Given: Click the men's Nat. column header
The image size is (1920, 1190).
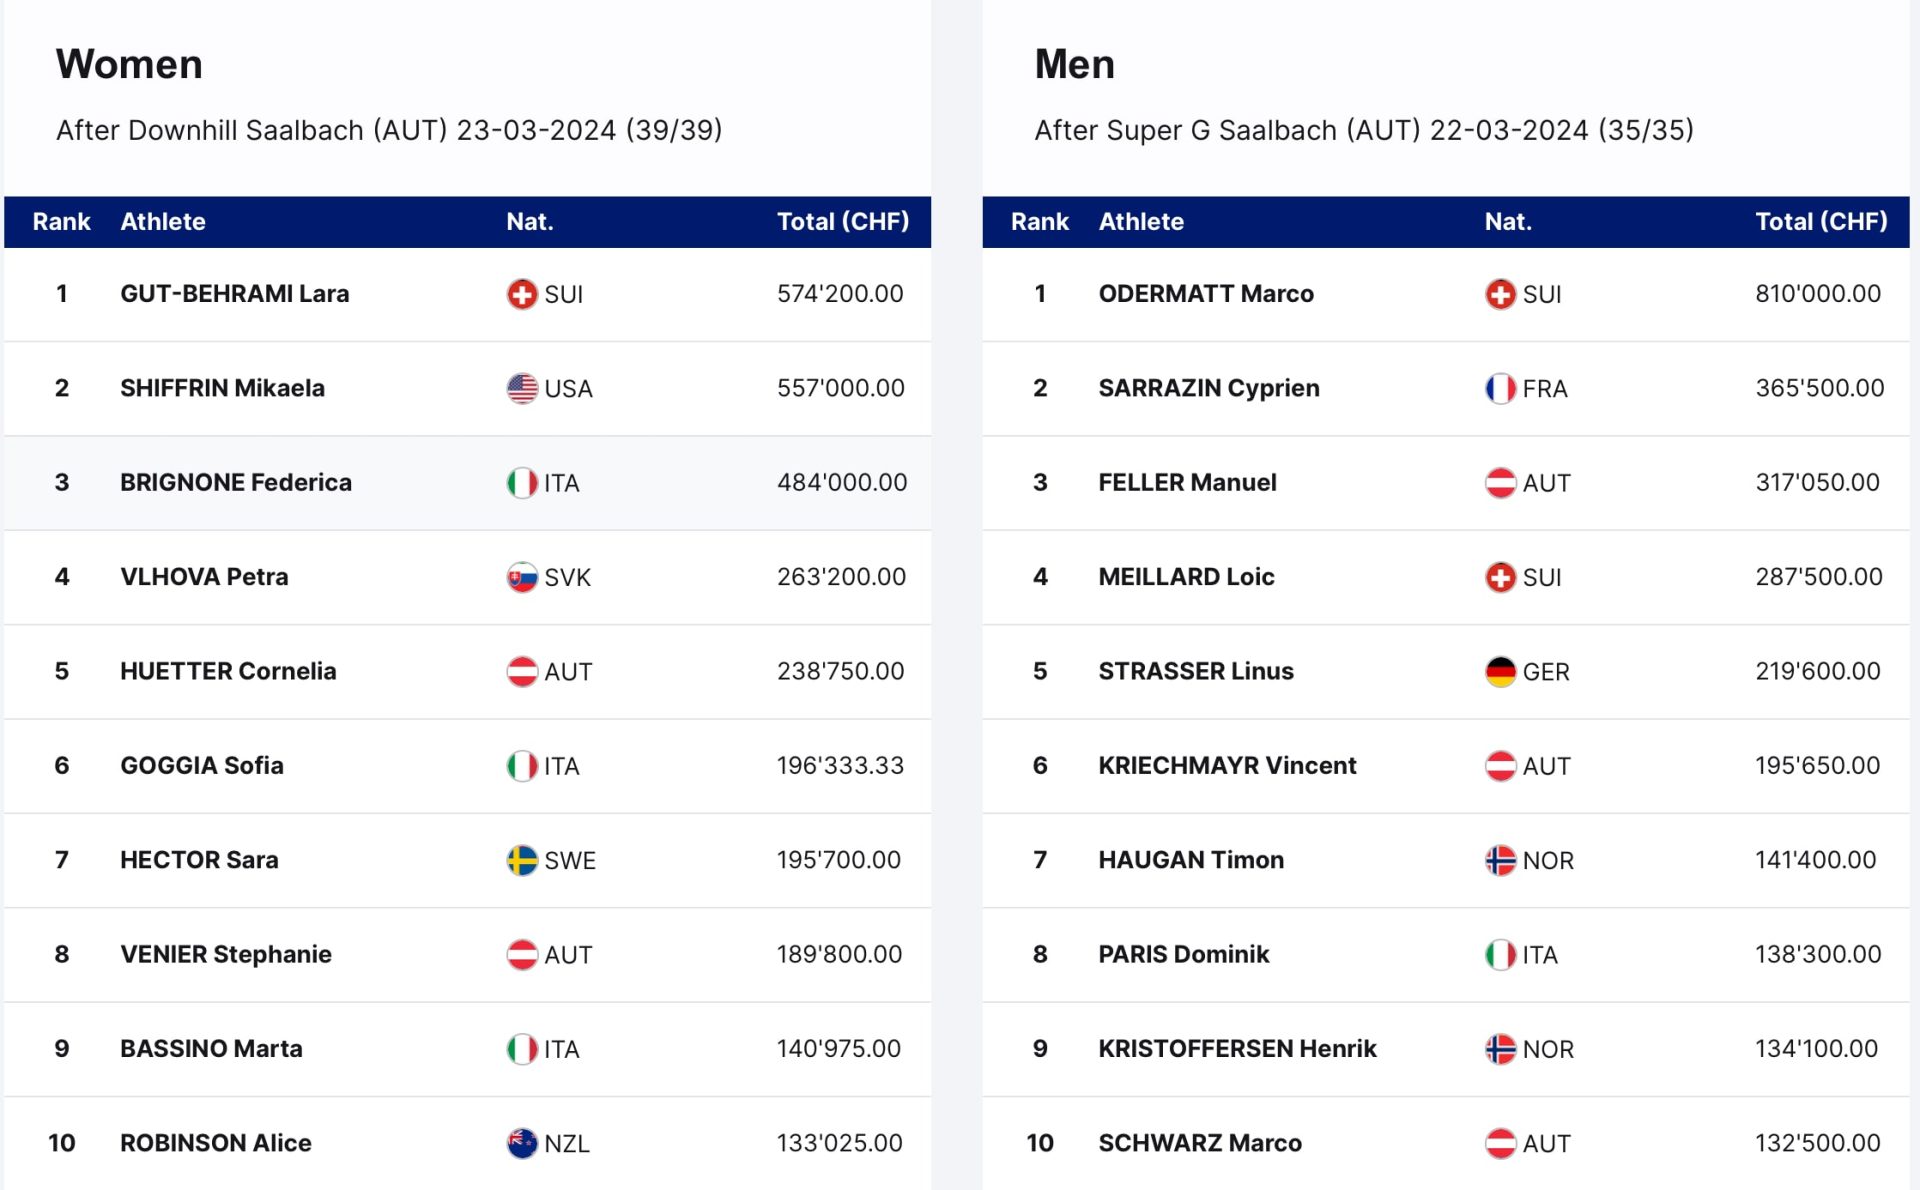Looking at the screenshot, I should 1508,221.
